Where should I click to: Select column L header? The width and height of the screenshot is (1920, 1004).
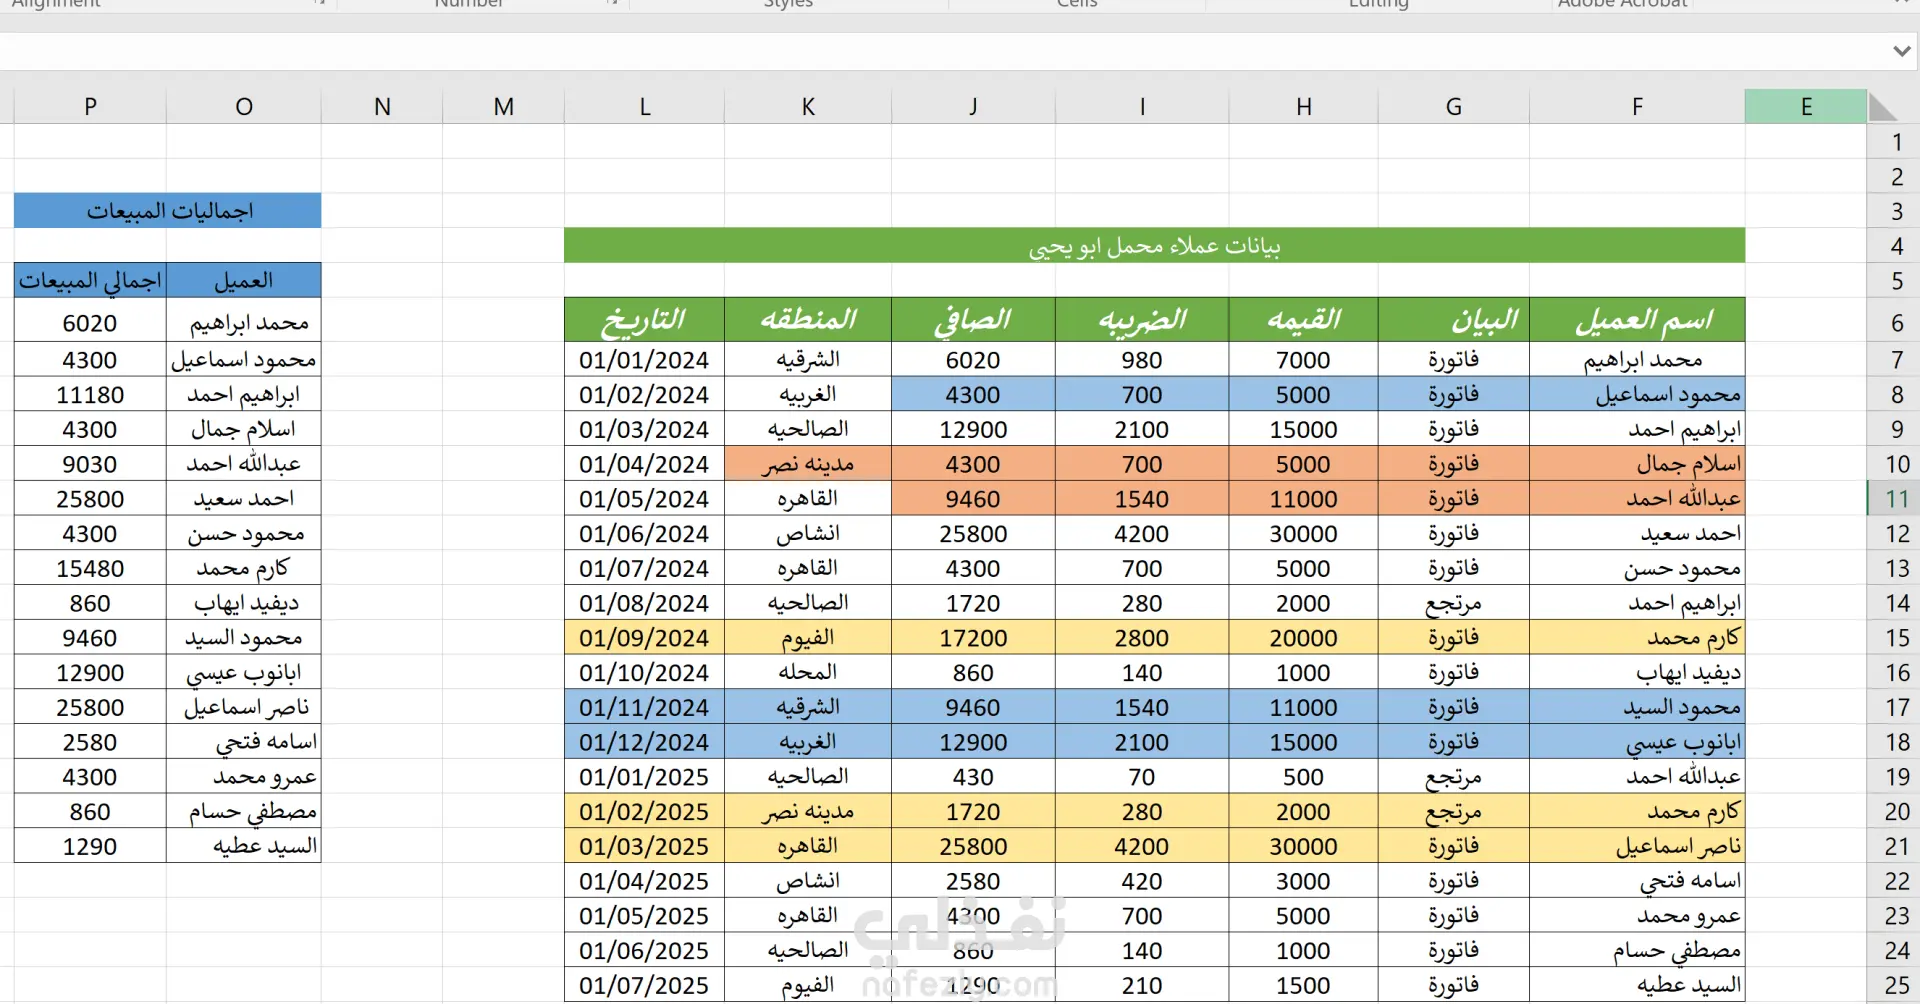pos(645,107)
